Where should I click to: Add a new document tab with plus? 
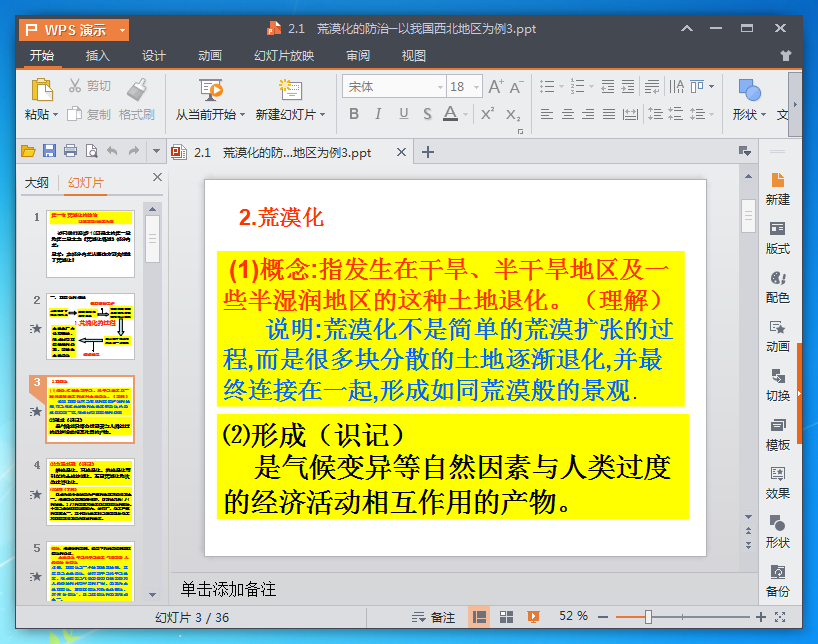click(428, 152)
